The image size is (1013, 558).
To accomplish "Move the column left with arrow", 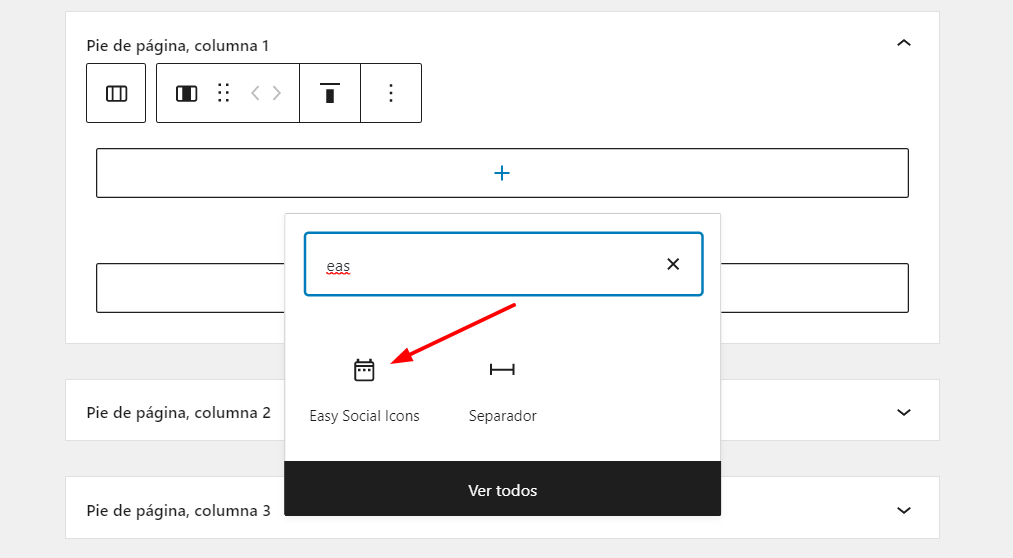I will click(x=256, y=93).
